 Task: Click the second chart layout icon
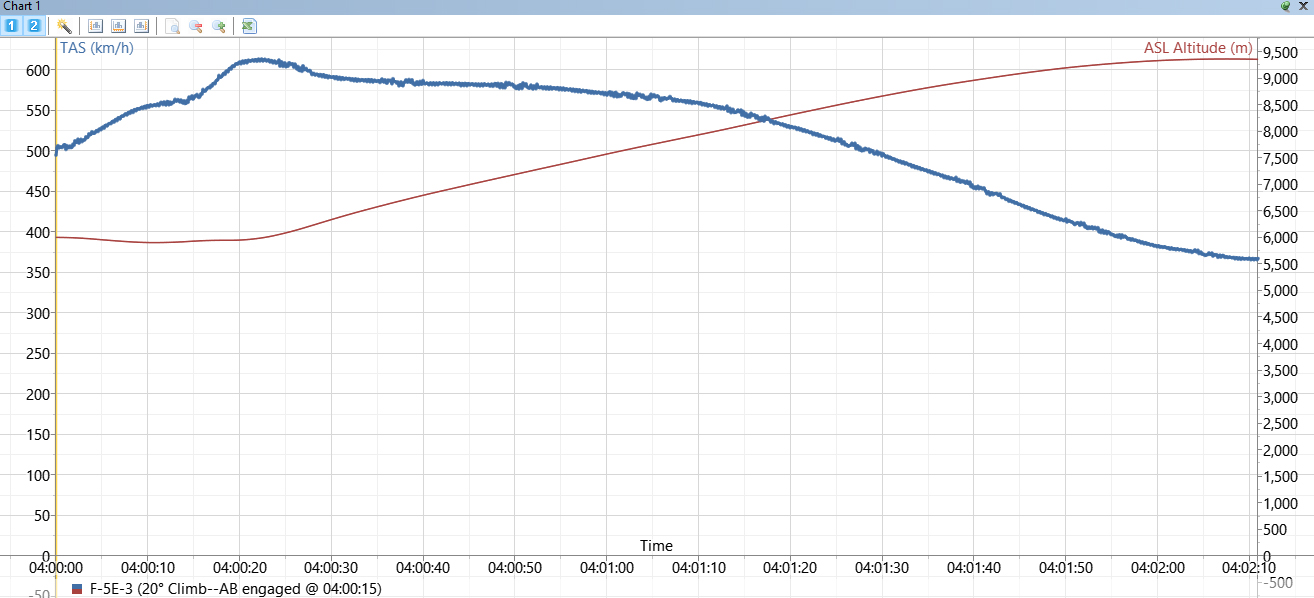point(118,26)
